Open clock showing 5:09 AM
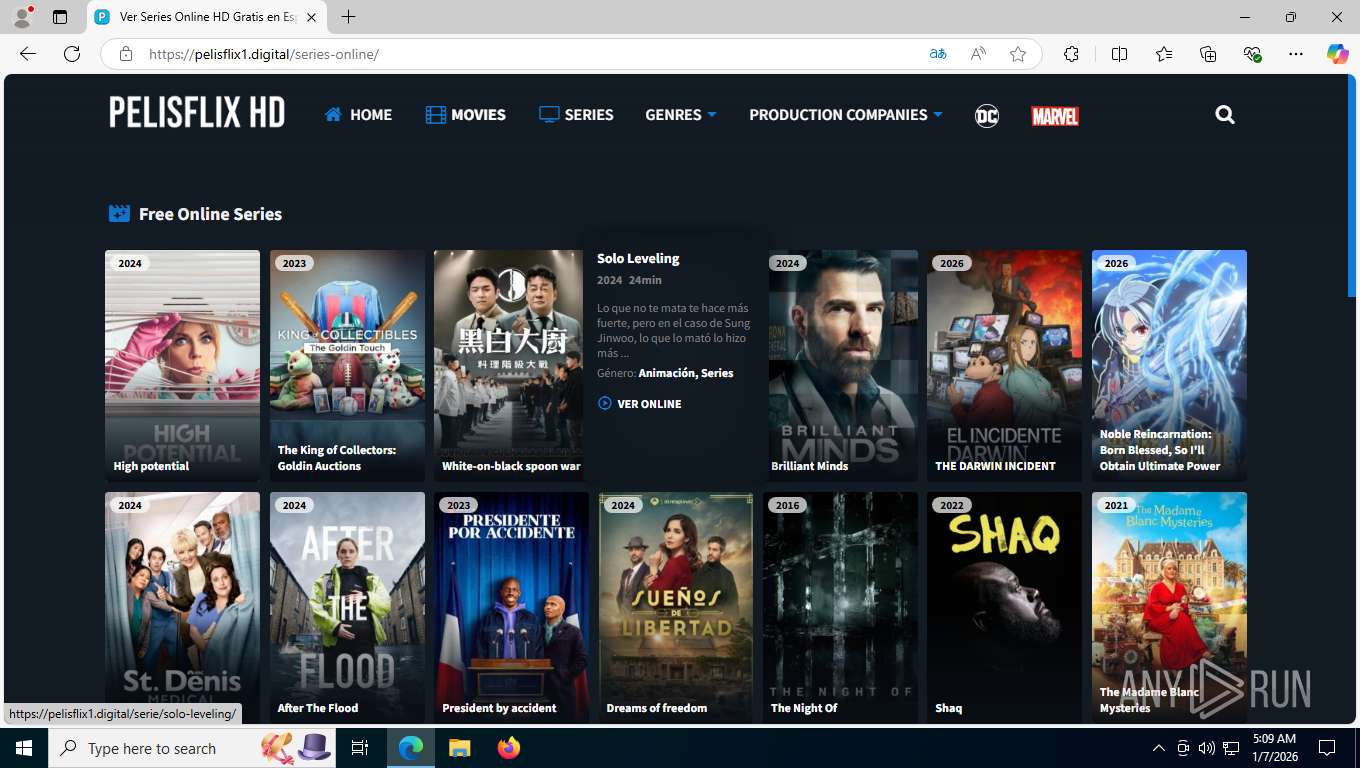 point(1273,748)
